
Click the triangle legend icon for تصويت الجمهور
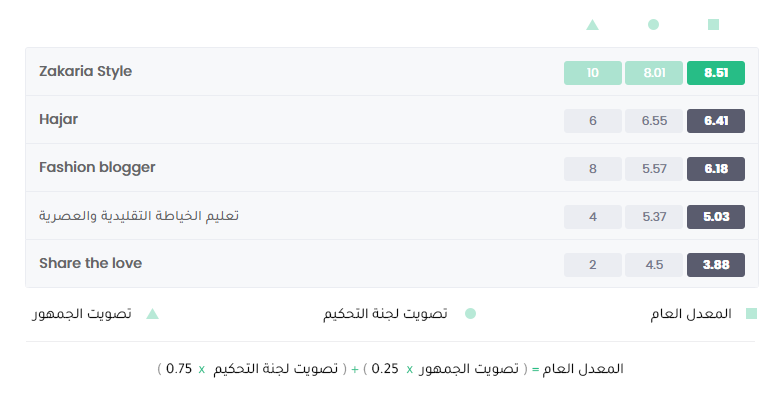pos(152,314)
